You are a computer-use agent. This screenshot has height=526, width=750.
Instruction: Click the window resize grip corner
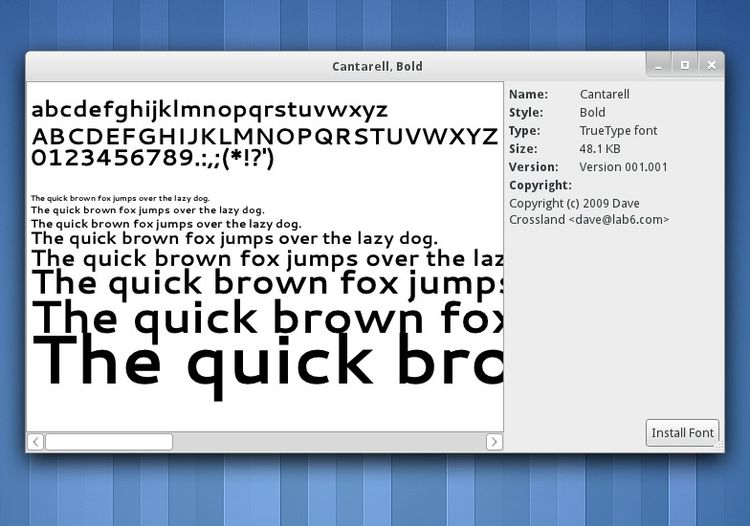pos(718,447)
